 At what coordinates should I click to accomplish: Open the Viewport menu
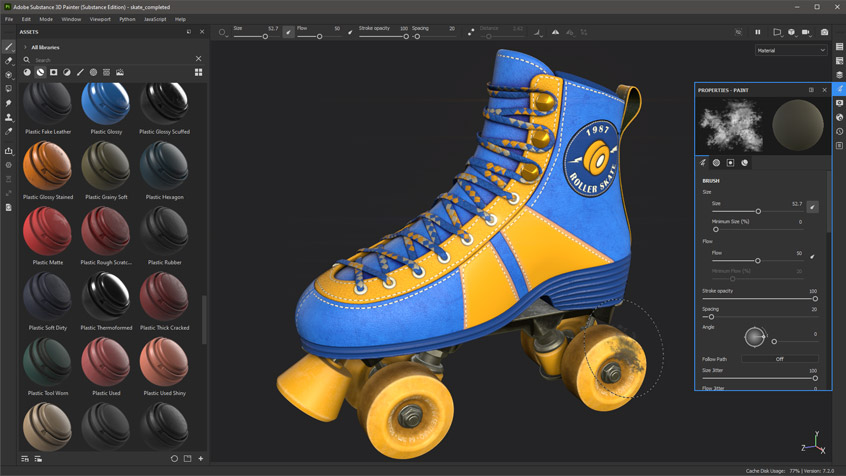[100, 19]
